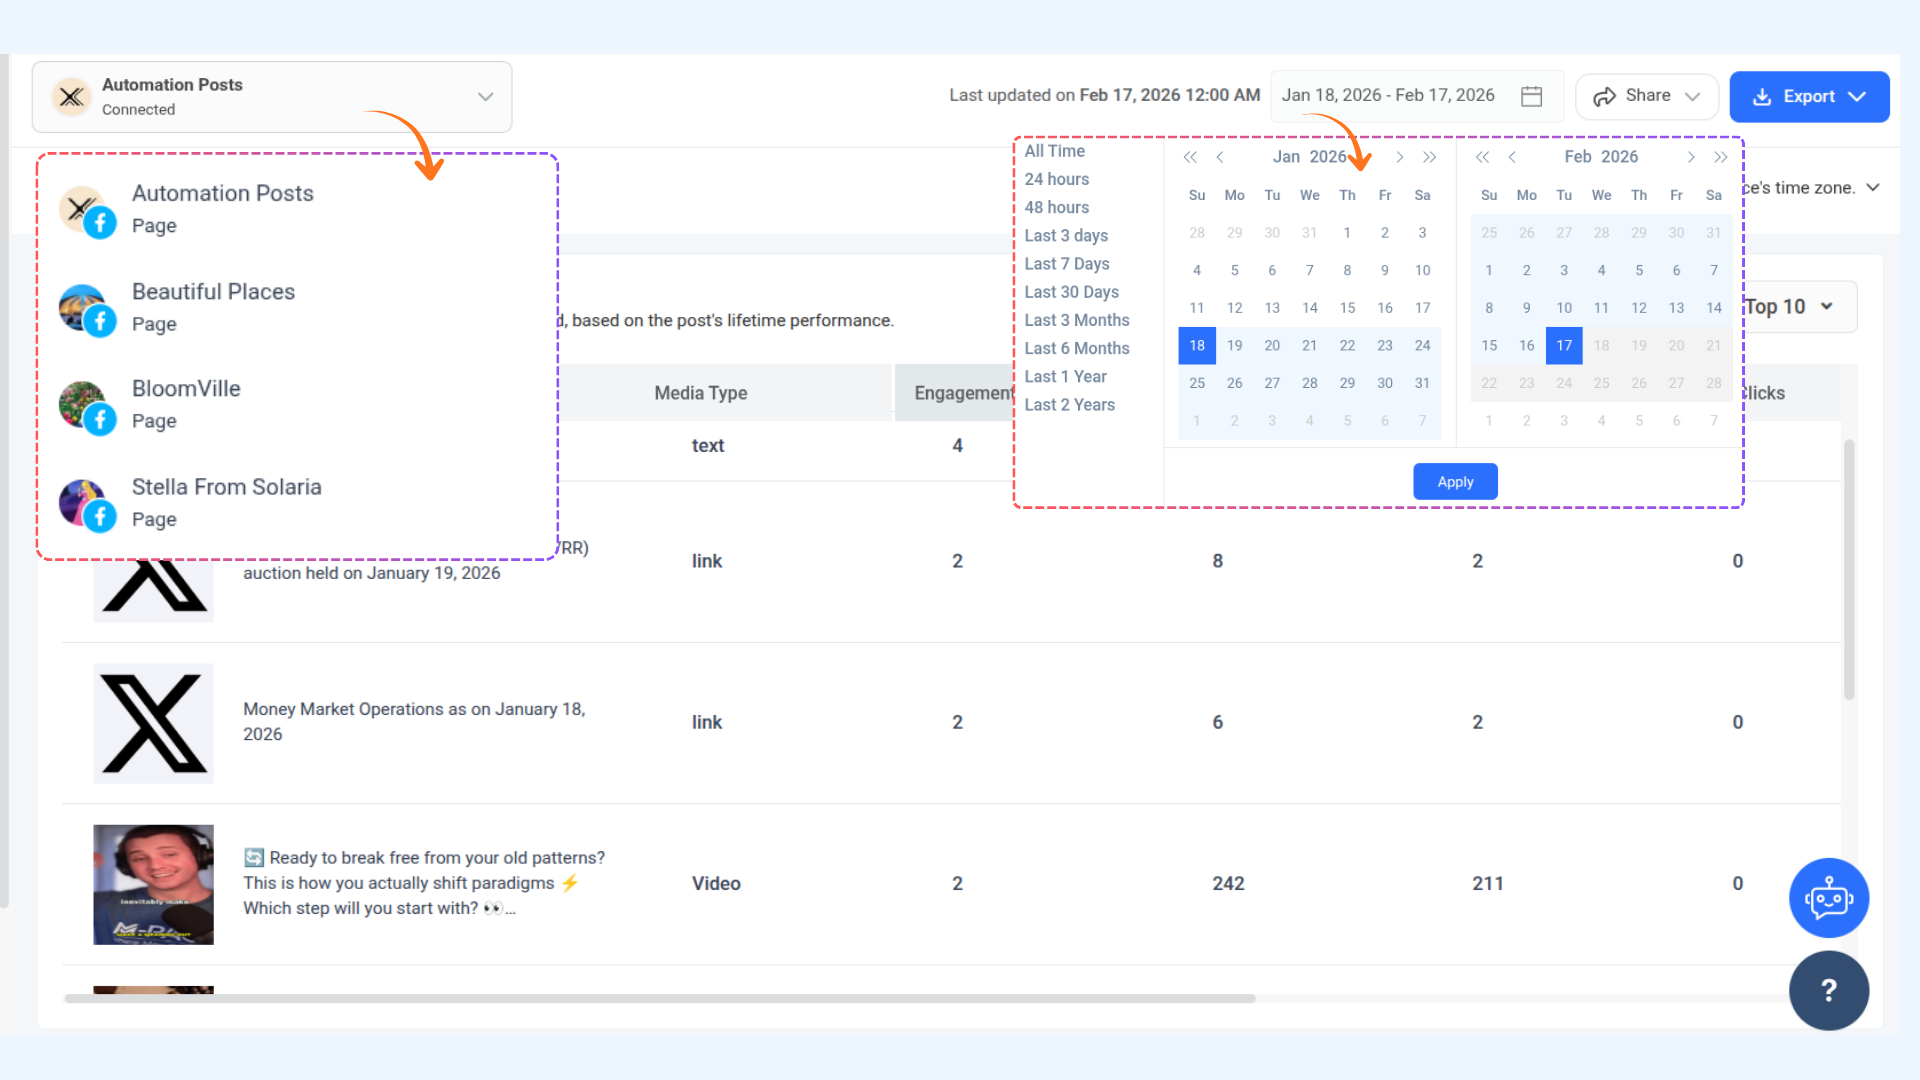Jump forward a year in February calendar
Viewport: 1920px width, 1080px height.
point(1721,157)
